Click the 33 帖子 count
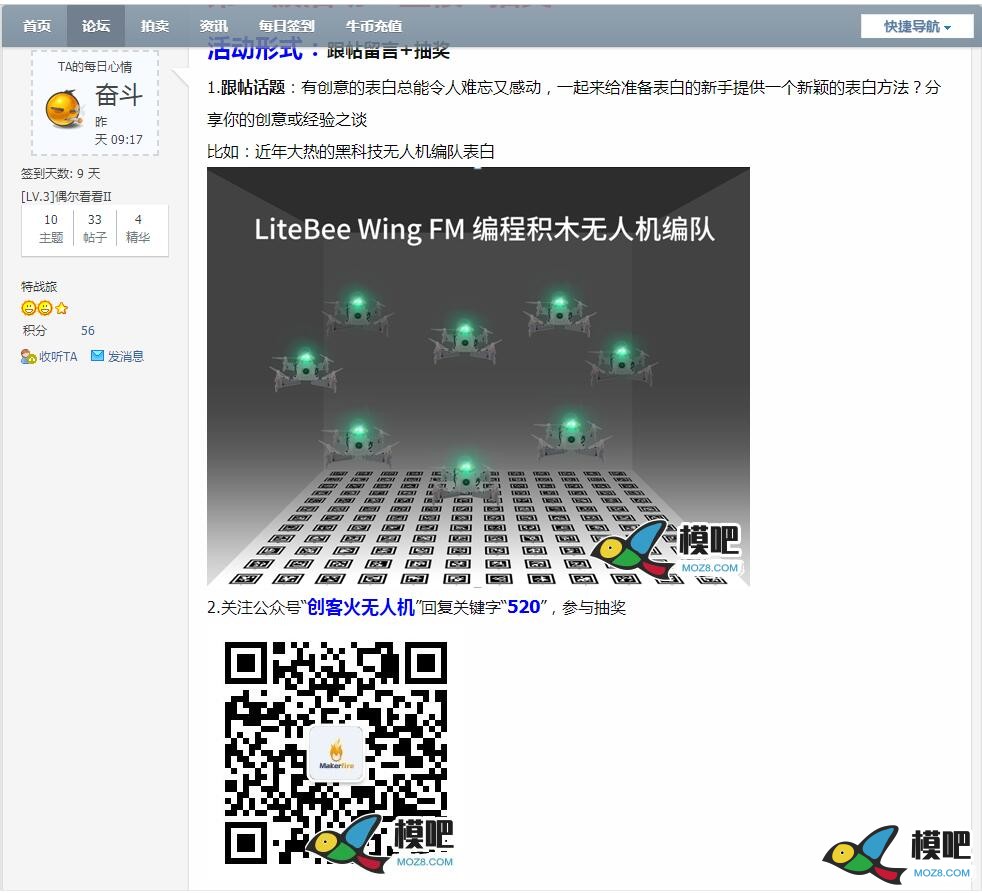 pyautogui.click(x=95, y=228)
